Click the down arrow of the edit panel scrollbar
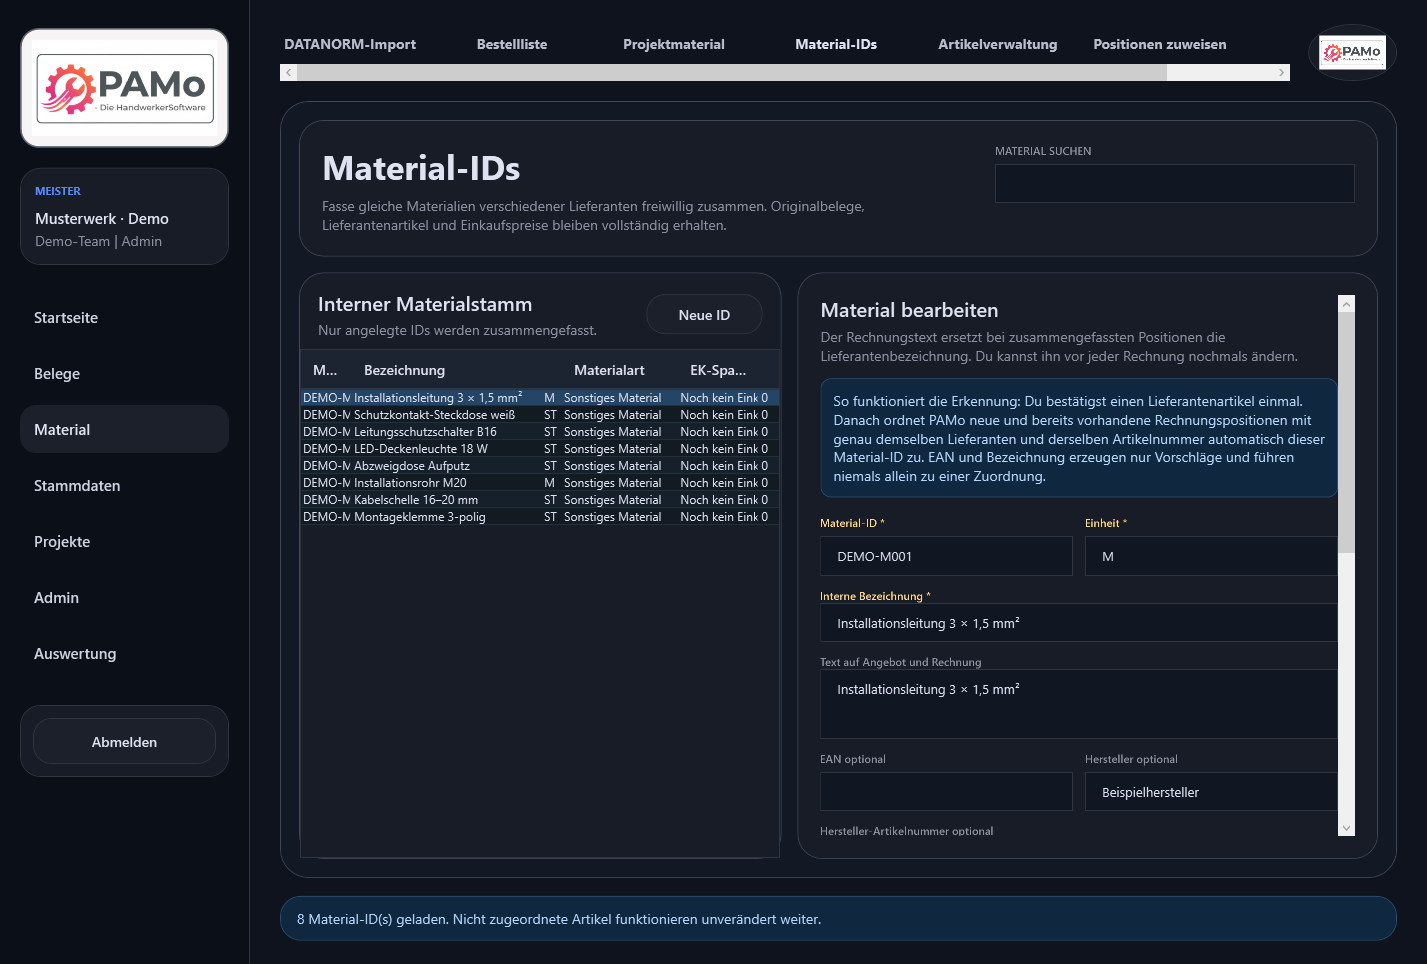Viewport: 1427px width, 964px height. (1346, 827)
